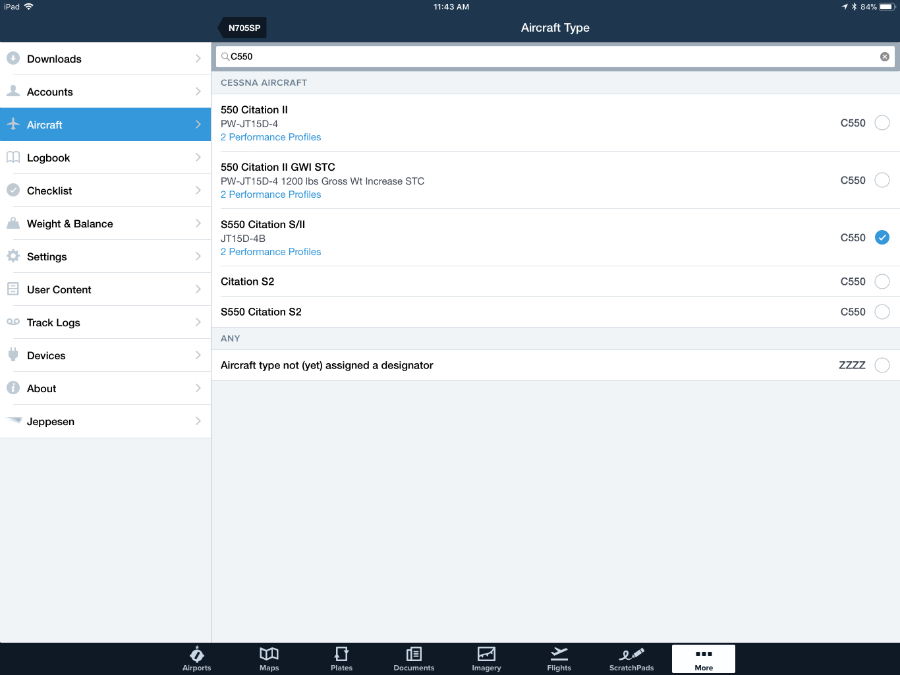Click the Devices plug icon
Screen dimensions: 900x675
[x=13, y=355]
